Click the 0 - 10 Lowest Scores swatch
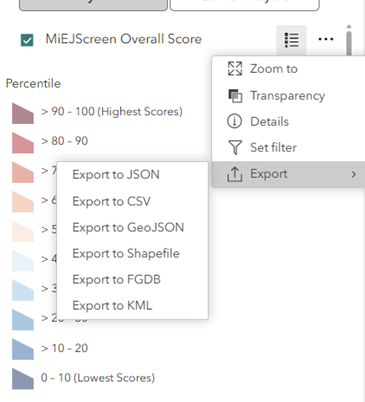 [23, 379]
